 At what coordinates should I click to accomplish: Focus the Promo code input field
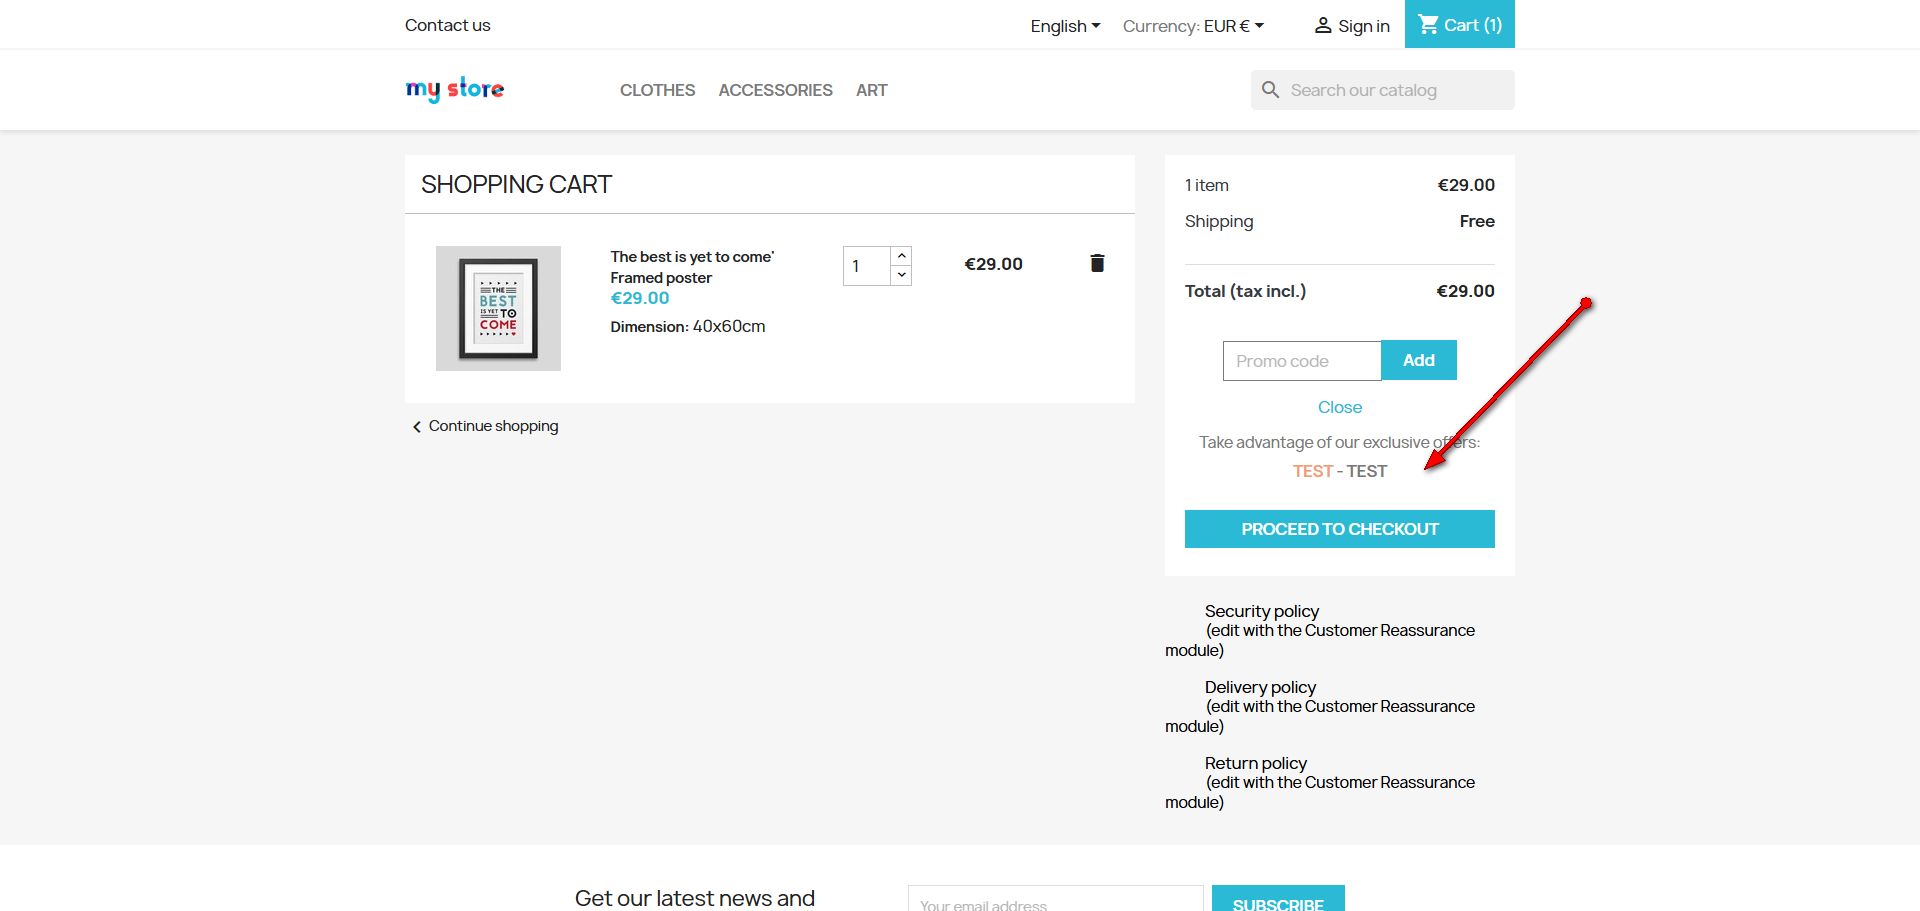click(x=1301, y=361)
